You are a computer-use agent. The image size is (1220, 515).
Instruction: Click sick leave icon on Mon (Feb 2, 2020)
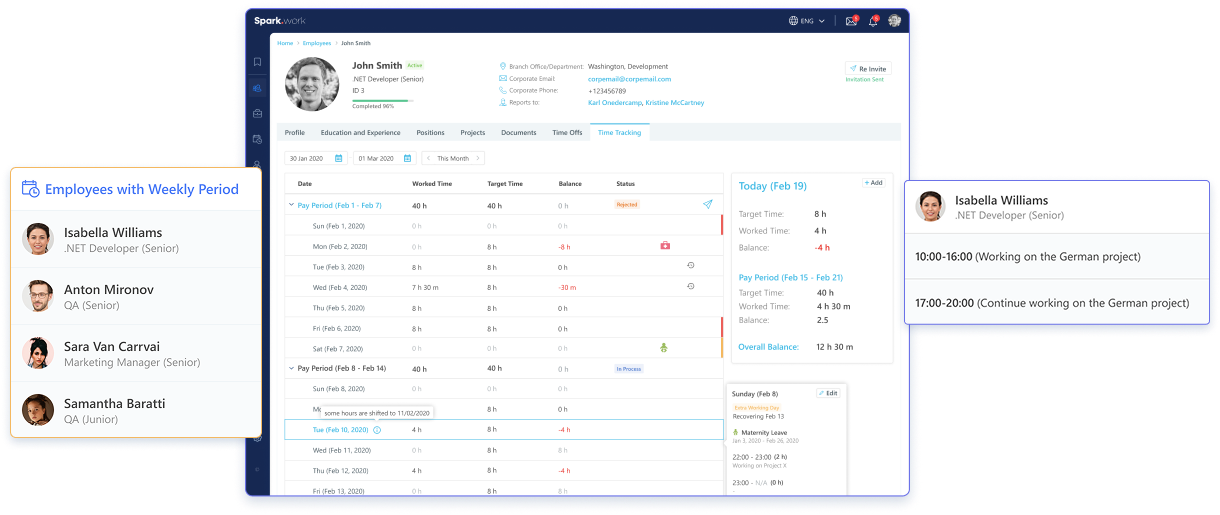(x=664, y=245)
